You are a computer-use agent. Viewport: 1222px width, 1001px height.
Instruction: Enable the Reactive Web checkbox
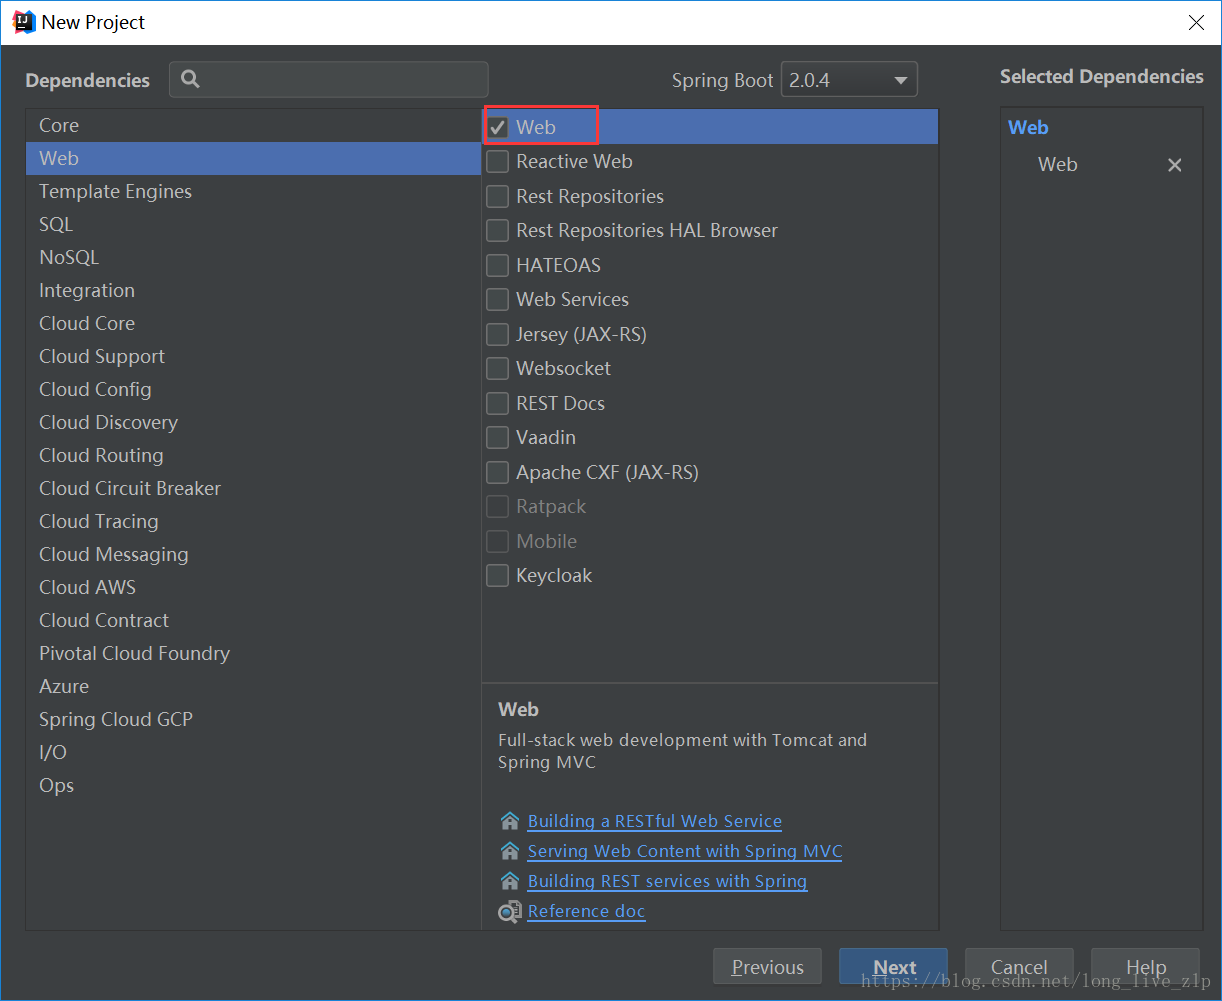tap(497, 161)
